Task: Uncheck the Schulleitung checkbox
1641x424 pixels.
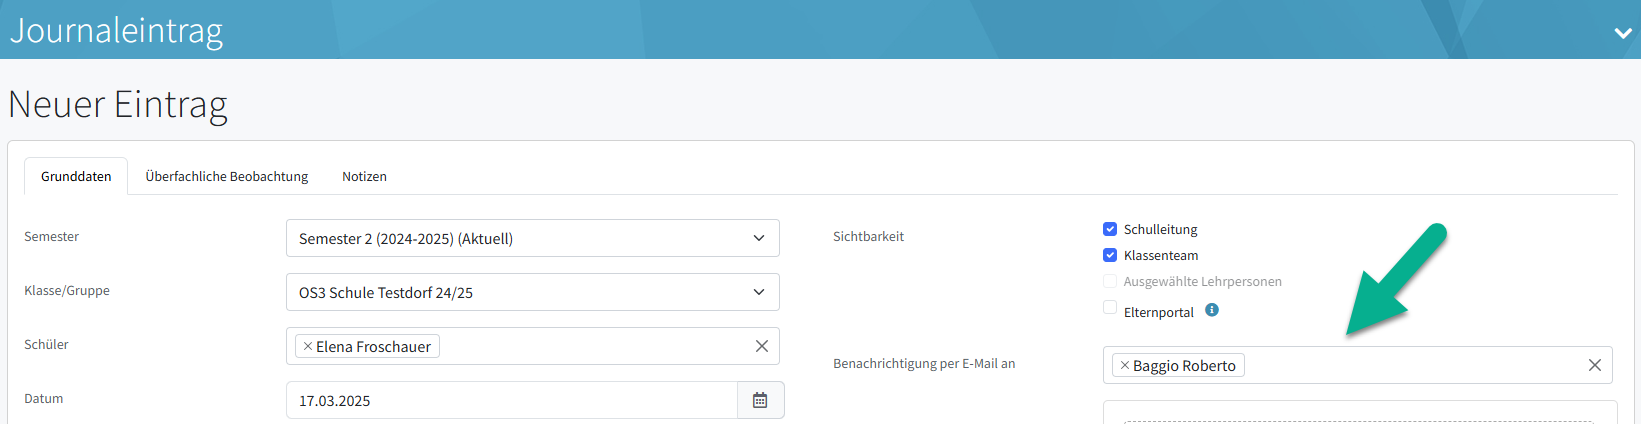Action: click(1110, 229)
